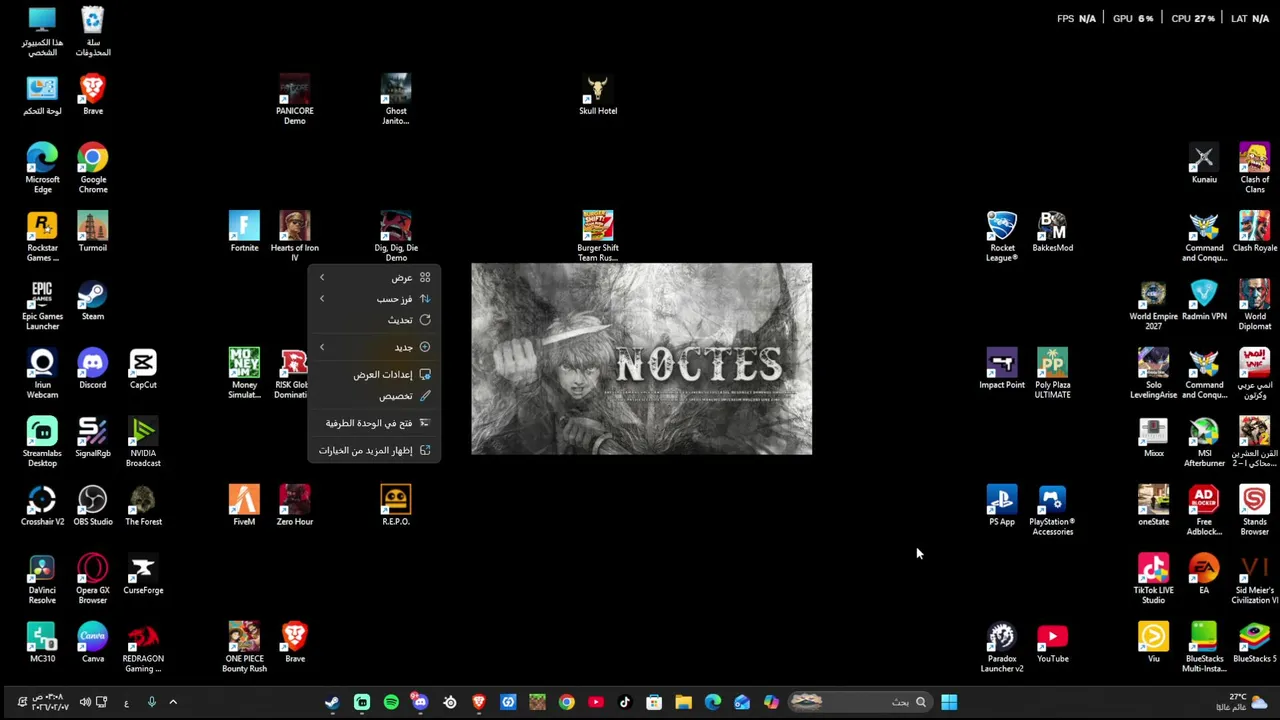Select the Hearts of Iron IV icon
The image size is (1280, 720).
pyautogui.click(x=295, y=236)
